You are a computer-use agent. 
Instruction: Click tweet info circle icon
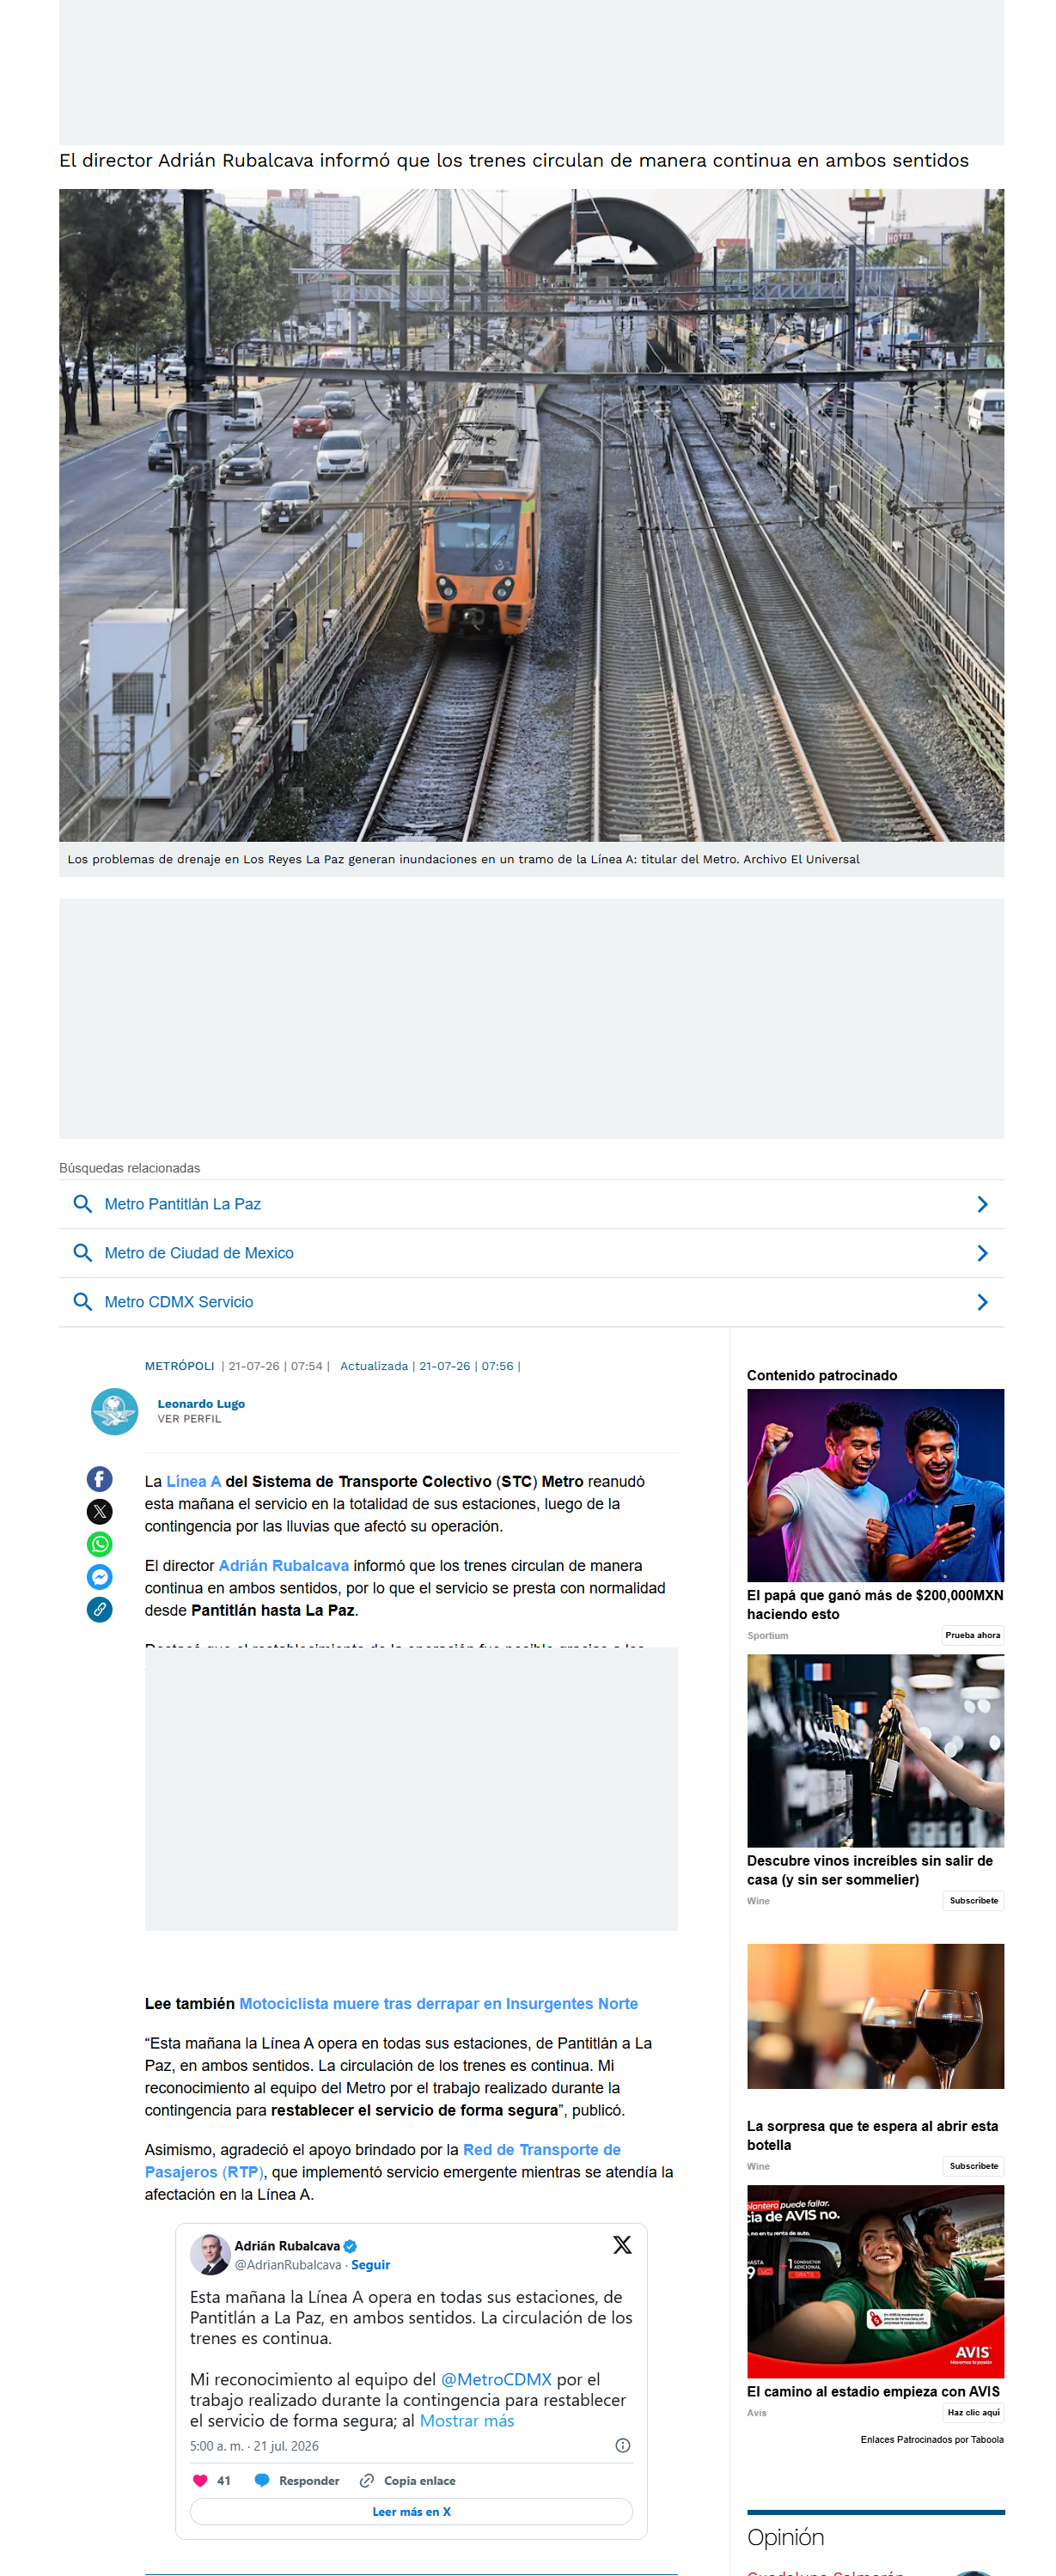[623, 2445]
